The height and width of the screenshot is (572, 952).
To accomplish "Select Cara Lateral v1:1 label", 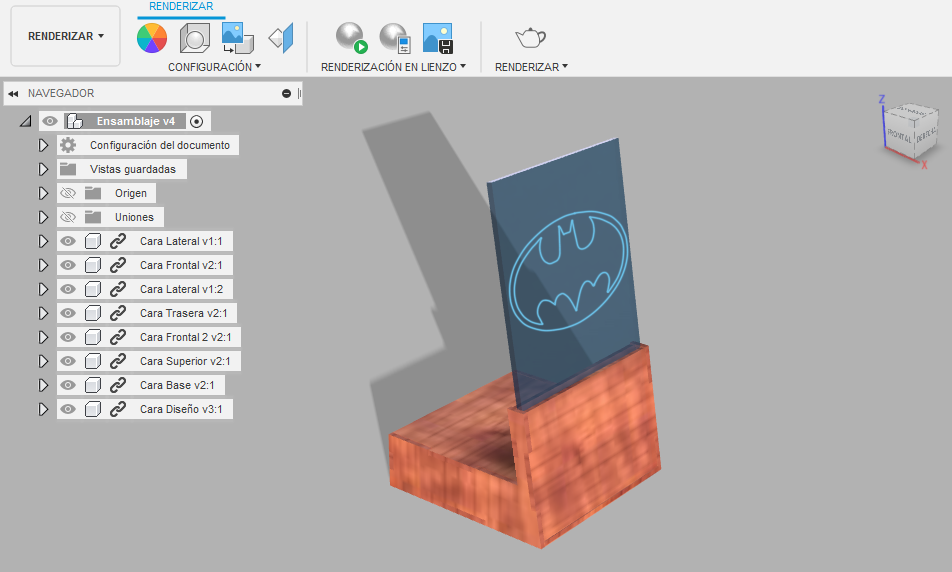I will tap(181, 241).
